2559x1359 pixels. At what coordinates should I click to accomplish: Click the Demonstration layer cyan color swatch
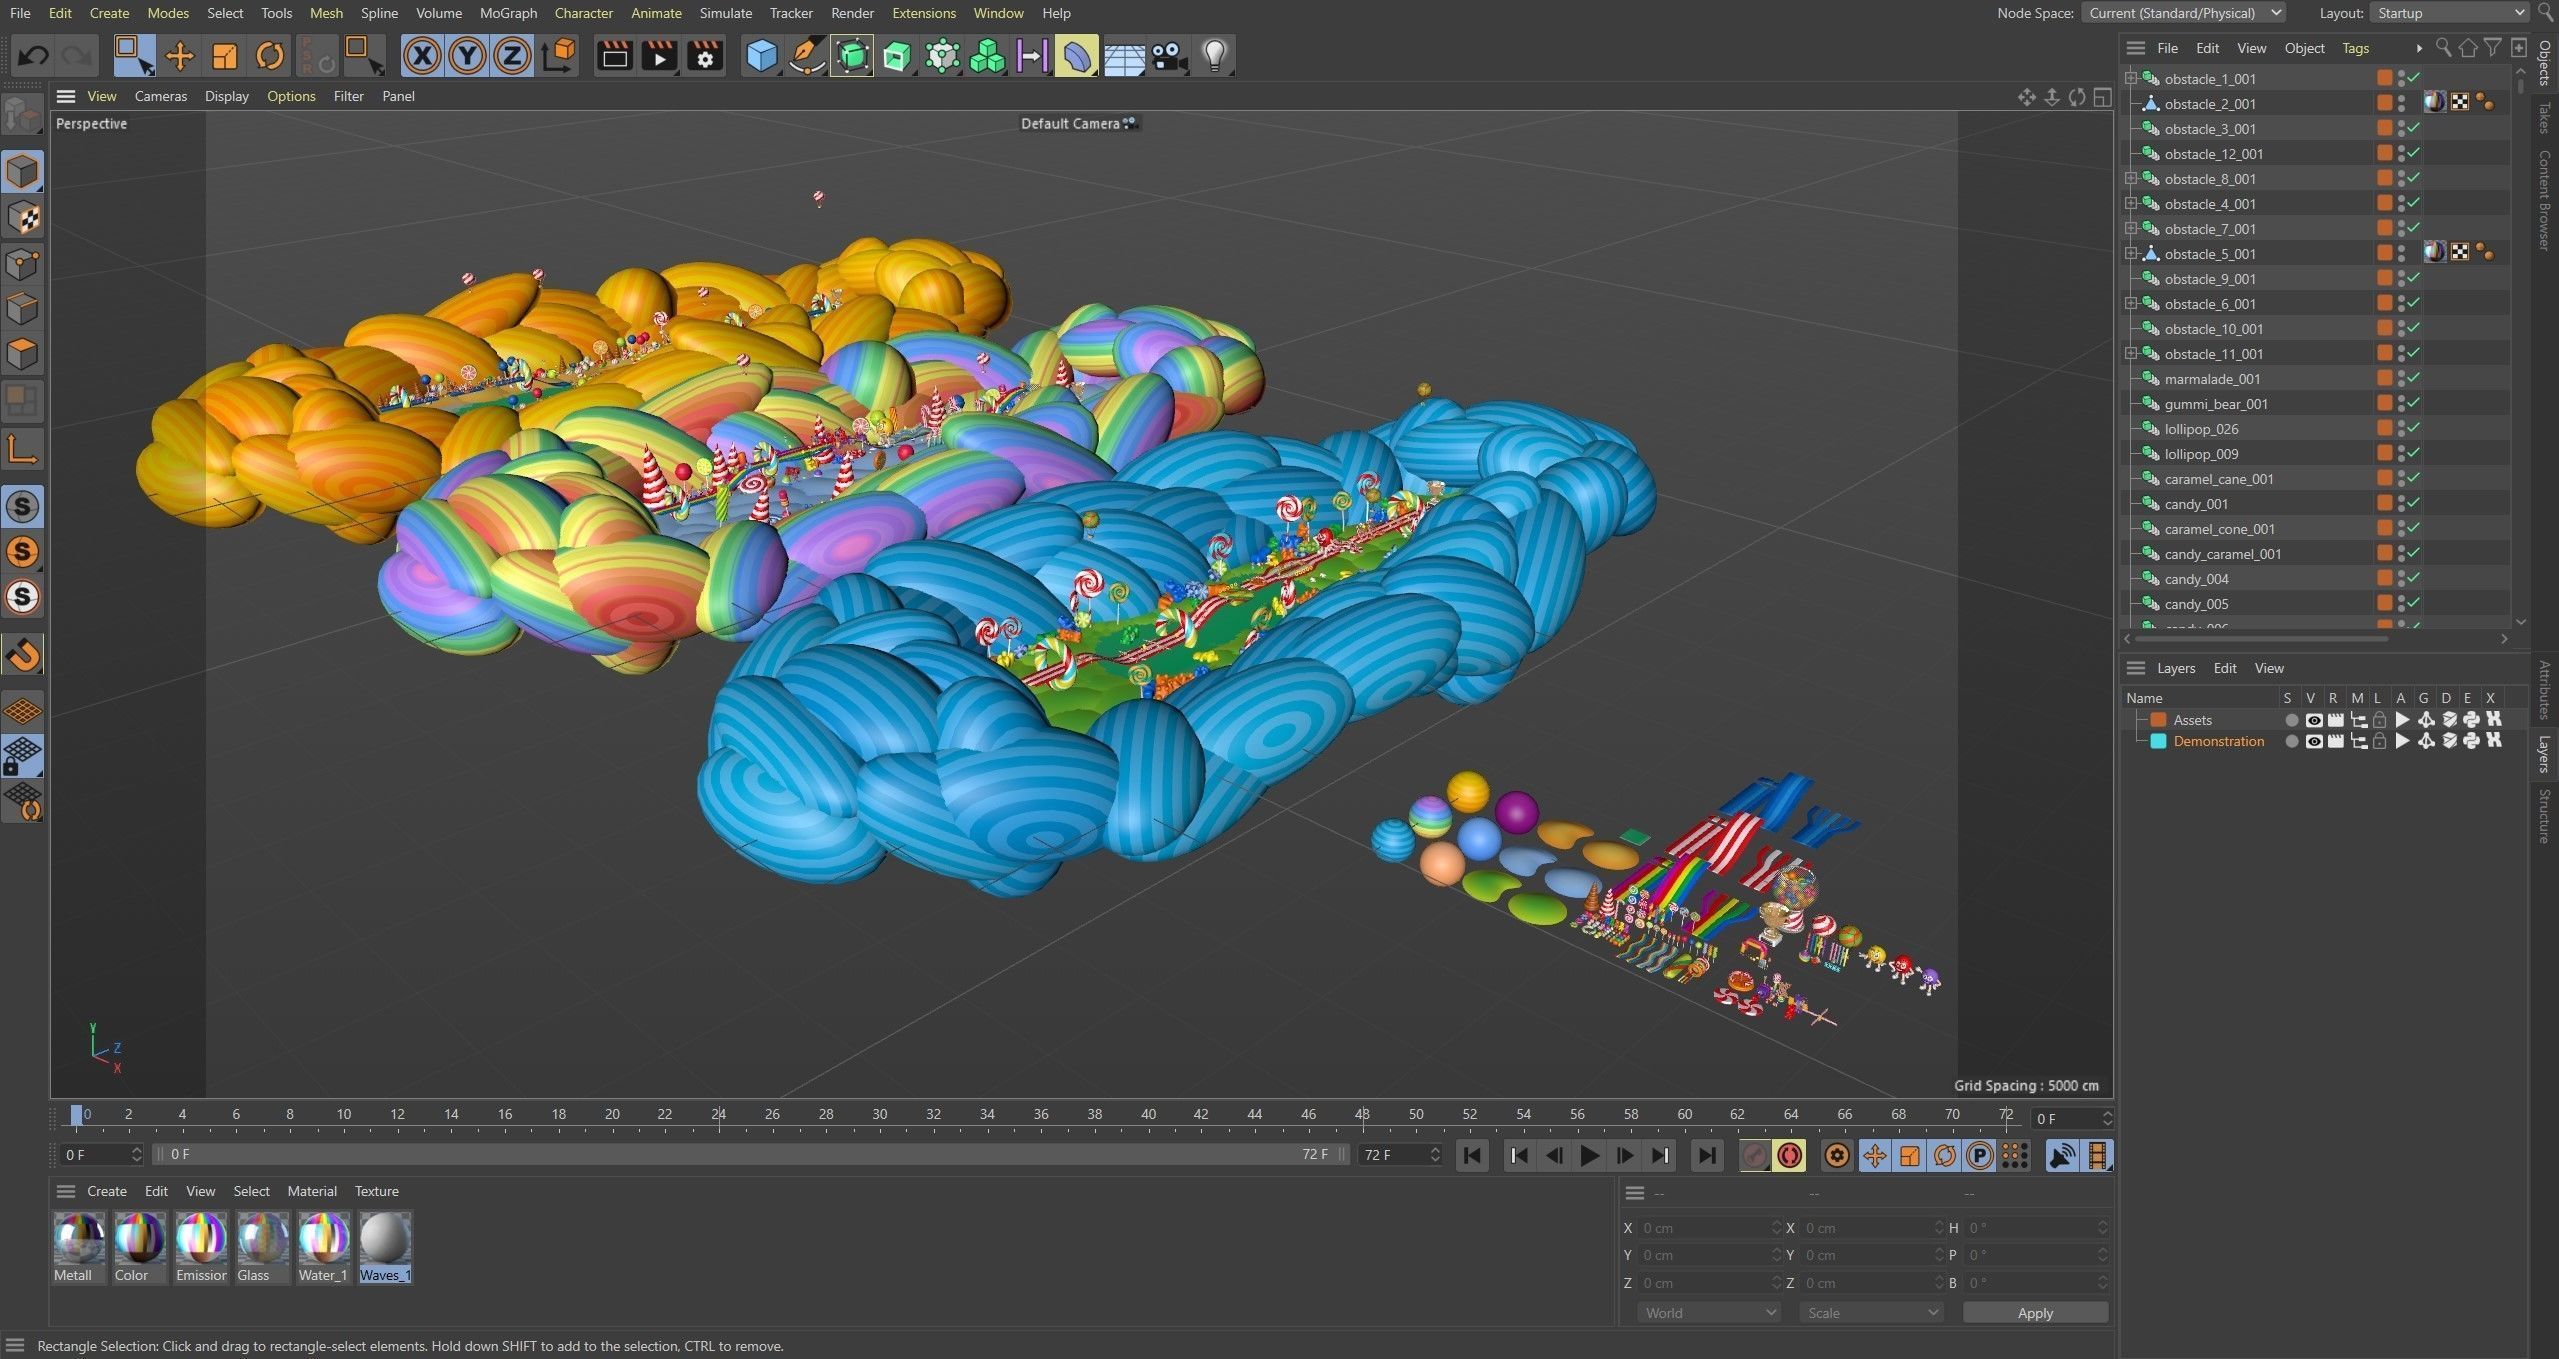2158,741
